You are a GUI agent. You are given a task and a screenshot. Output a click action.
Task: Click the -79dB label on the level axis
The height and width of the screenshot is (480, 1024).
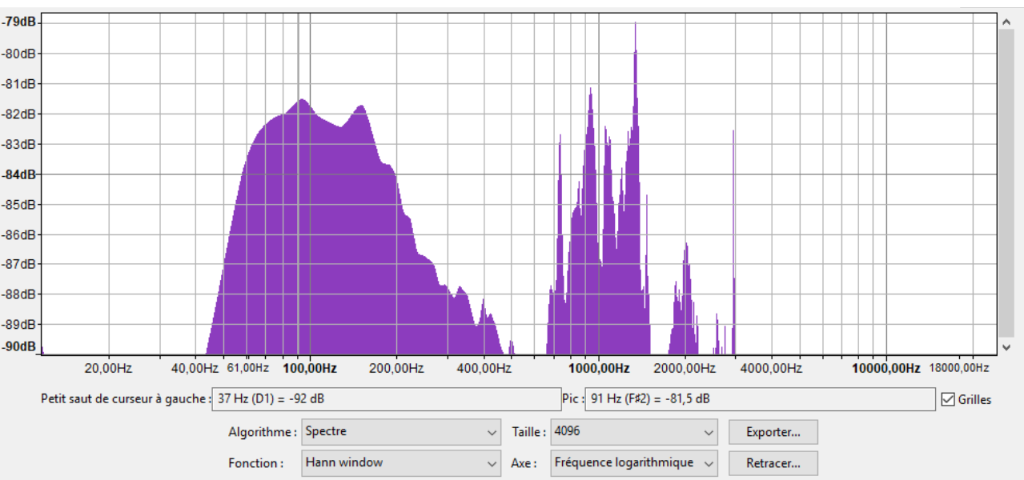pos(20,23)
